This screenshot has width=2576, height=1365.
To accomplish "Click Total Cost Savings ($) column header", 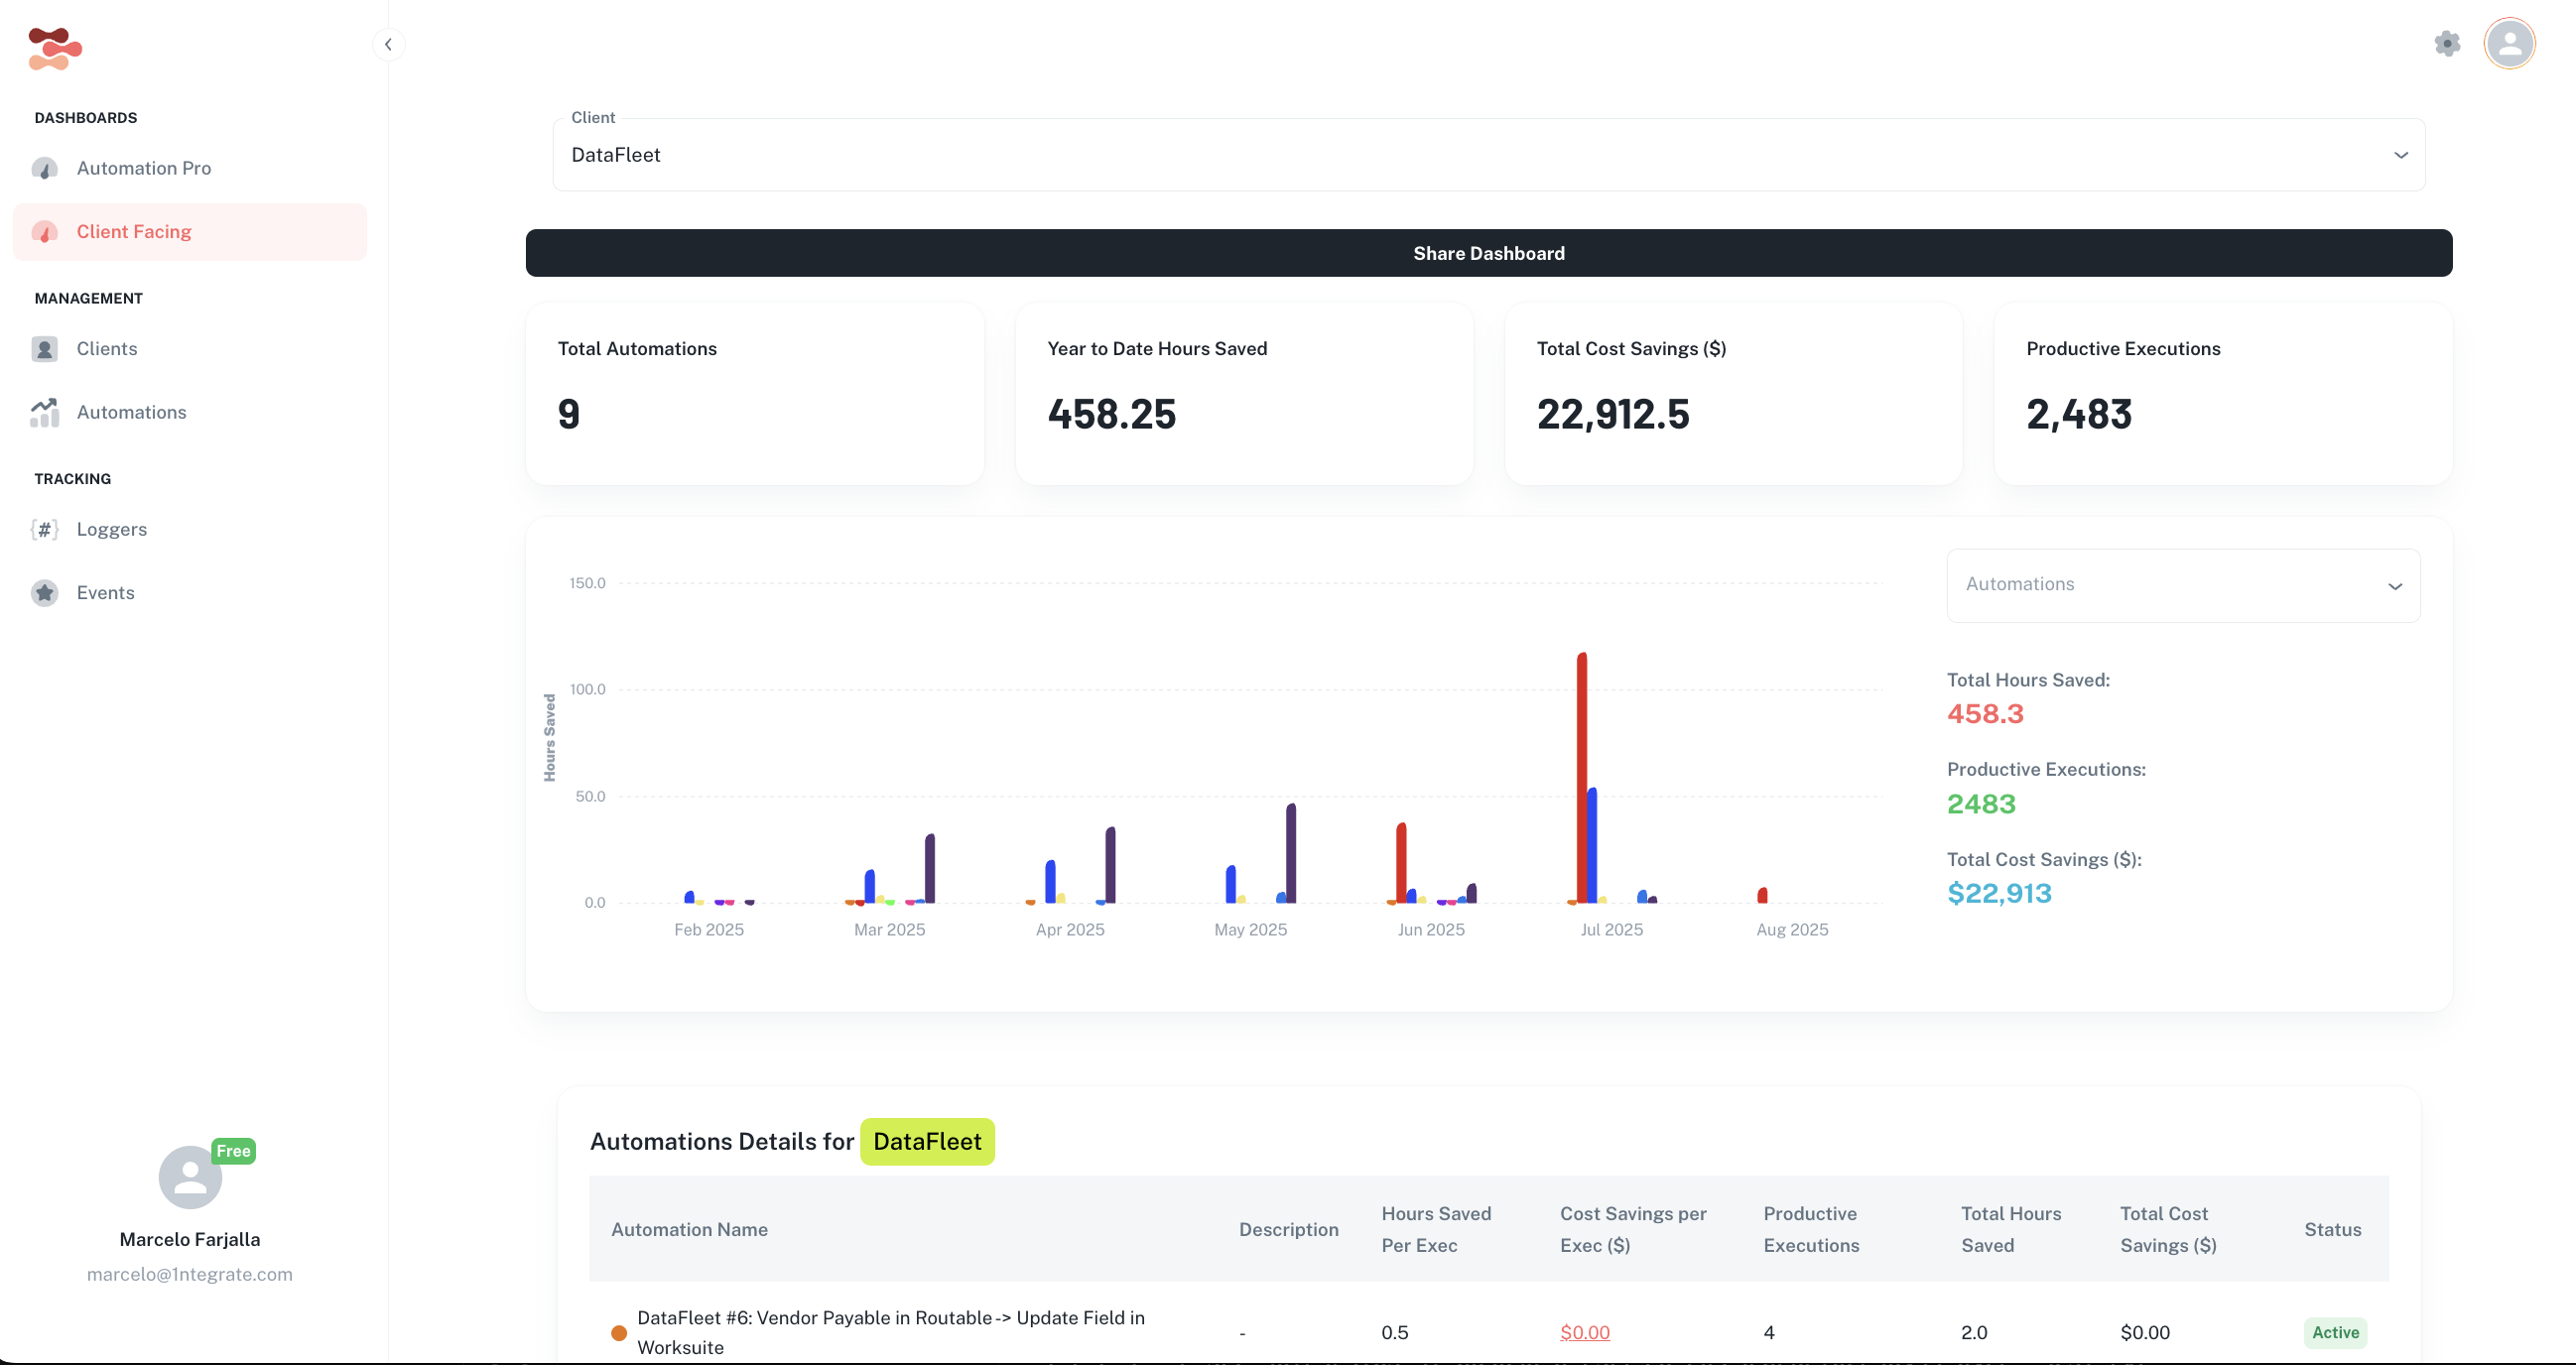I will (x=2168, y=1230).
